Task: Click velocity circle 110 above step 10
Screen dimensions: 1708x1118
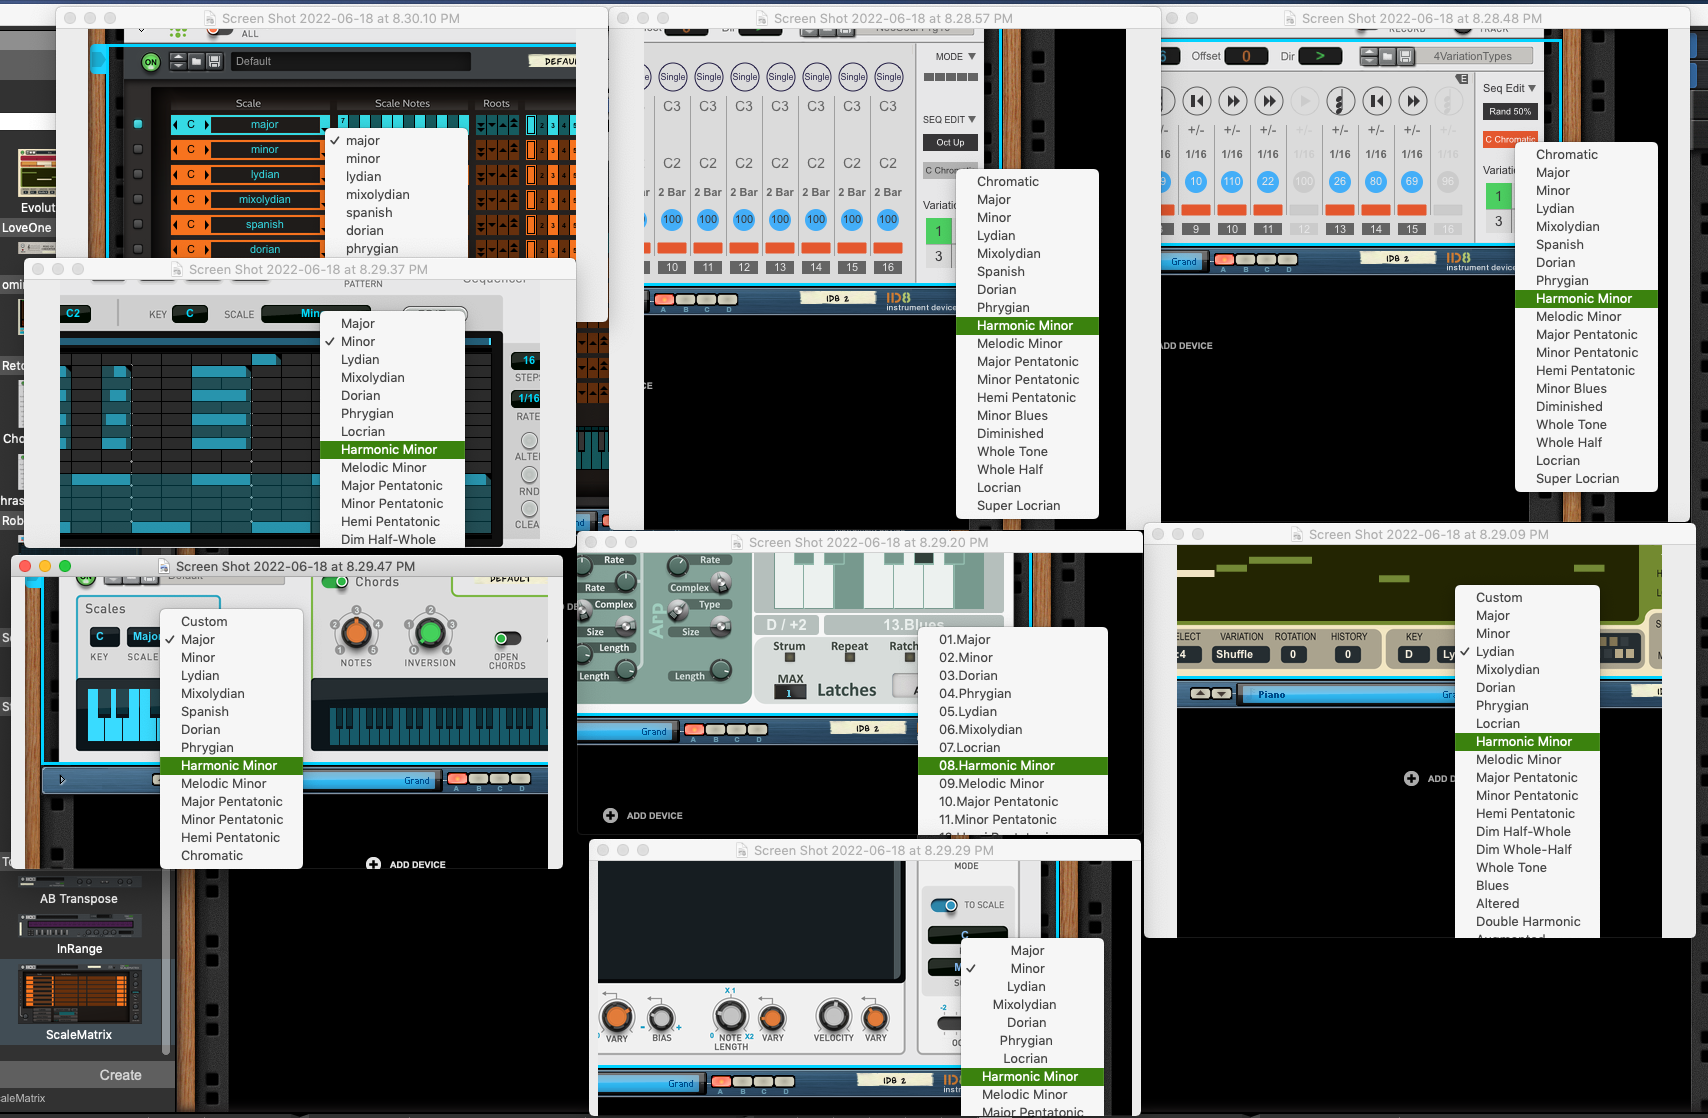Action: coord(1232,182)
